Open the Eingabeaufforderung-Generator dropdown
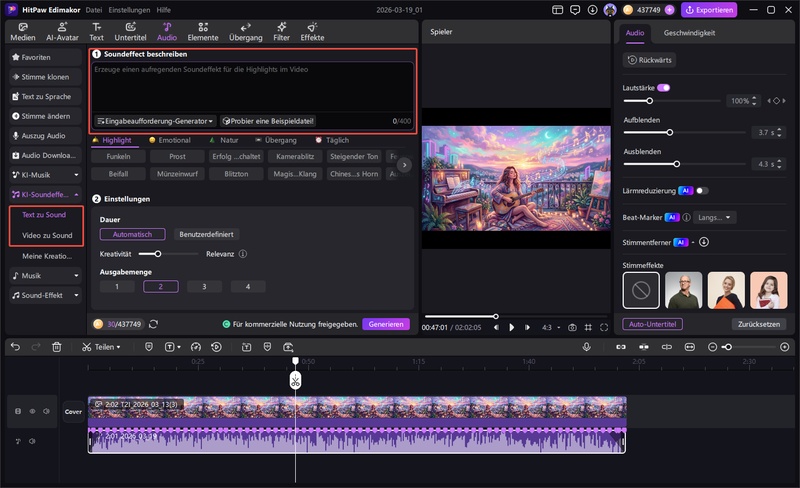The width and height of the screenshot is (800, 488). tap(155, 120)
